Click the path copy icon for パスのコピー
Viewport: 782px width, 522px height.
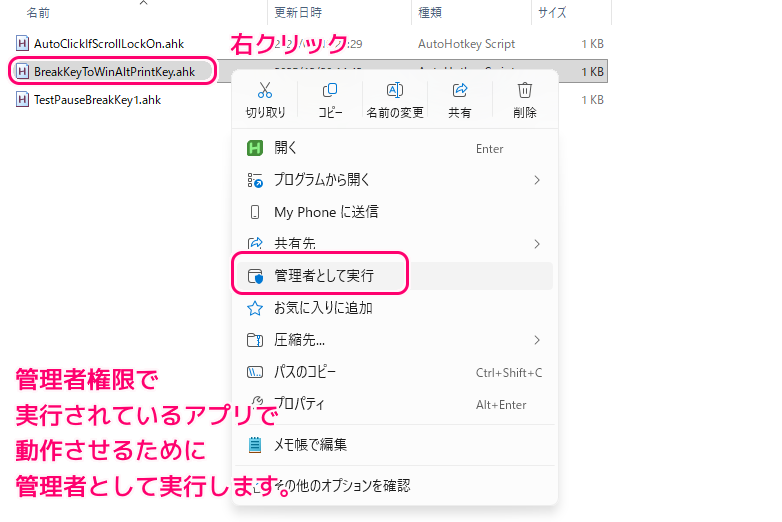tap(255, 372)
